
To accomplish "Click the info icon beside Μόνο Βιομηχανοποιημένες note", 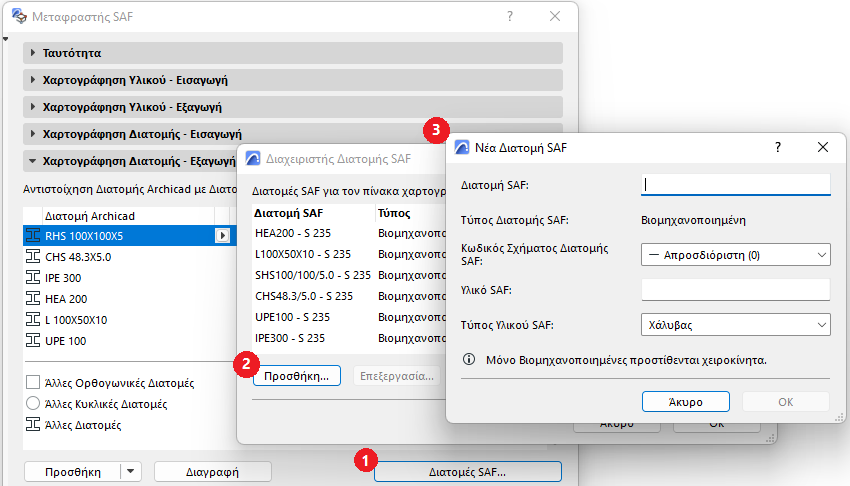I will pyautogui.click(x=469, y=359).
